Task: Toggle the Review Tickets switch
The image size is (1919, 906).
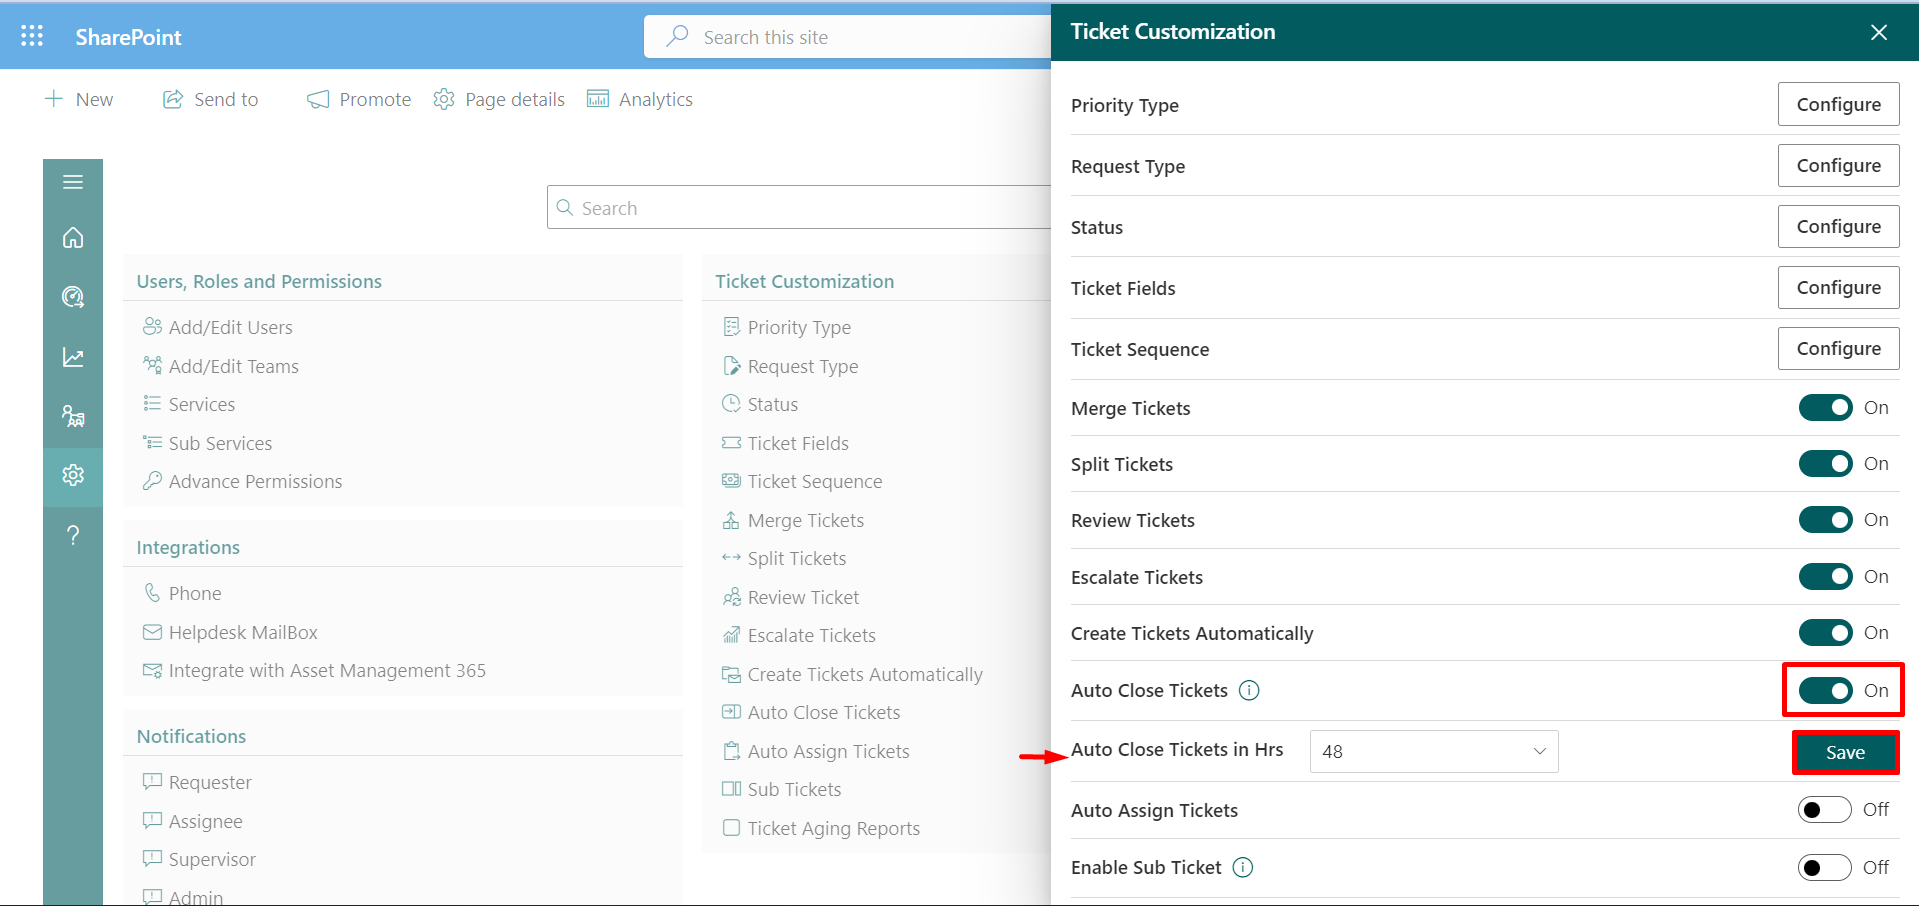Action: click(x=1826, y=520)
